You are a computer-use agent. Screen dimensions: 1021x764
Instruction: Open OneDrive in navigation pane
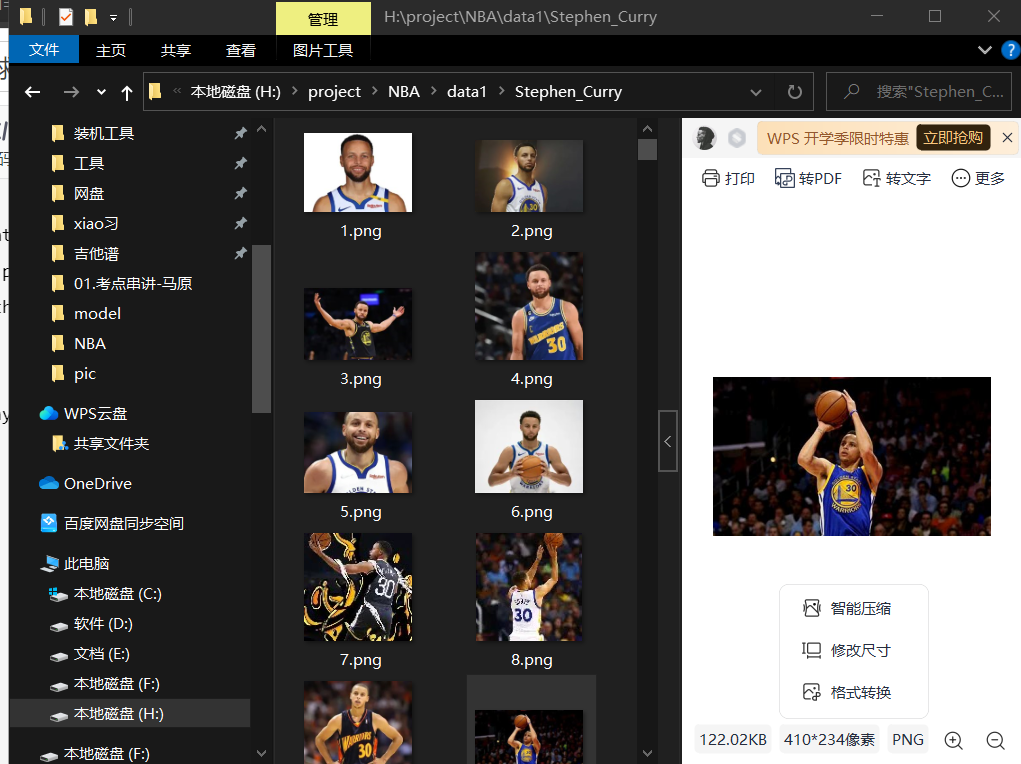(x=98, y=483)
